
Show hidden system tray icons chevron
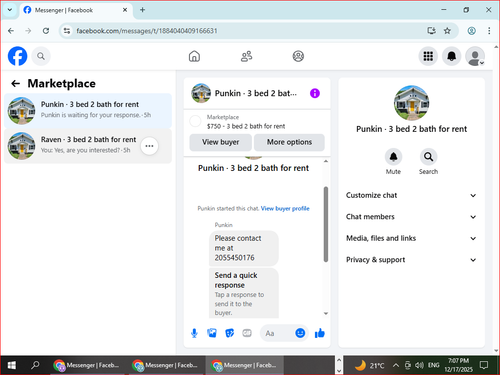396,365
